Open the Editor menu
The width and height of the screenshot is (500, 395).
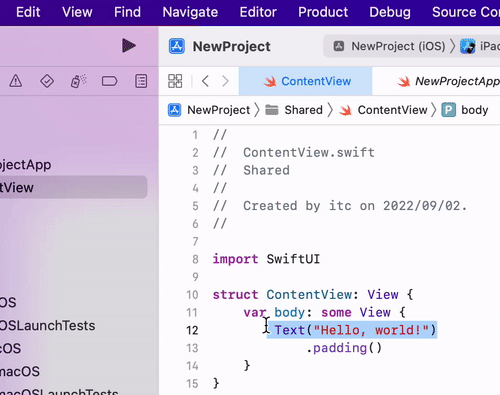click(x=258, y=12)
